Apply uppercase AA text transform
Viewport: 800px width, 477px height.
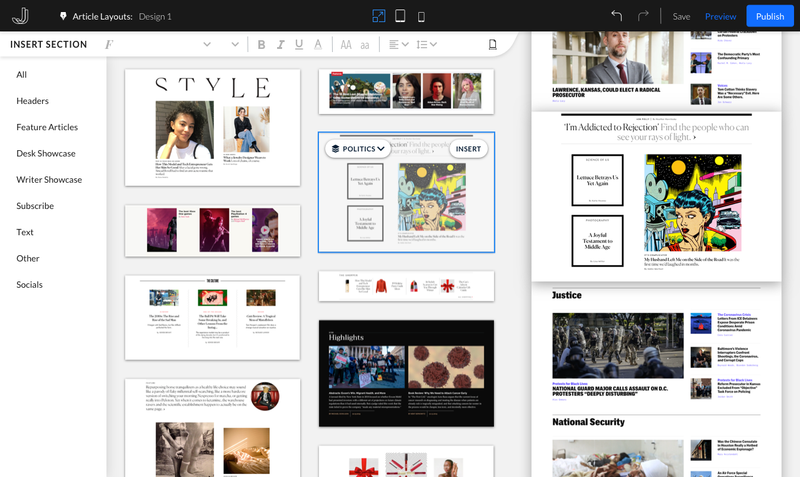[346, 44]
